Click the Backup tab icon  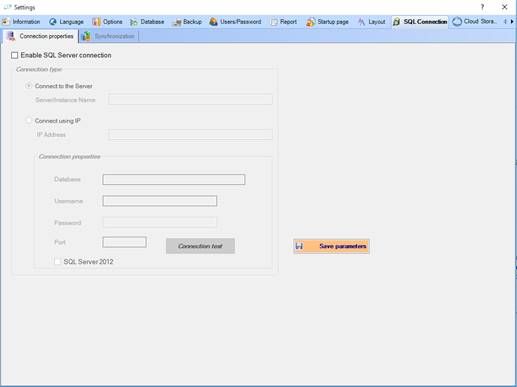pos(177,22)
